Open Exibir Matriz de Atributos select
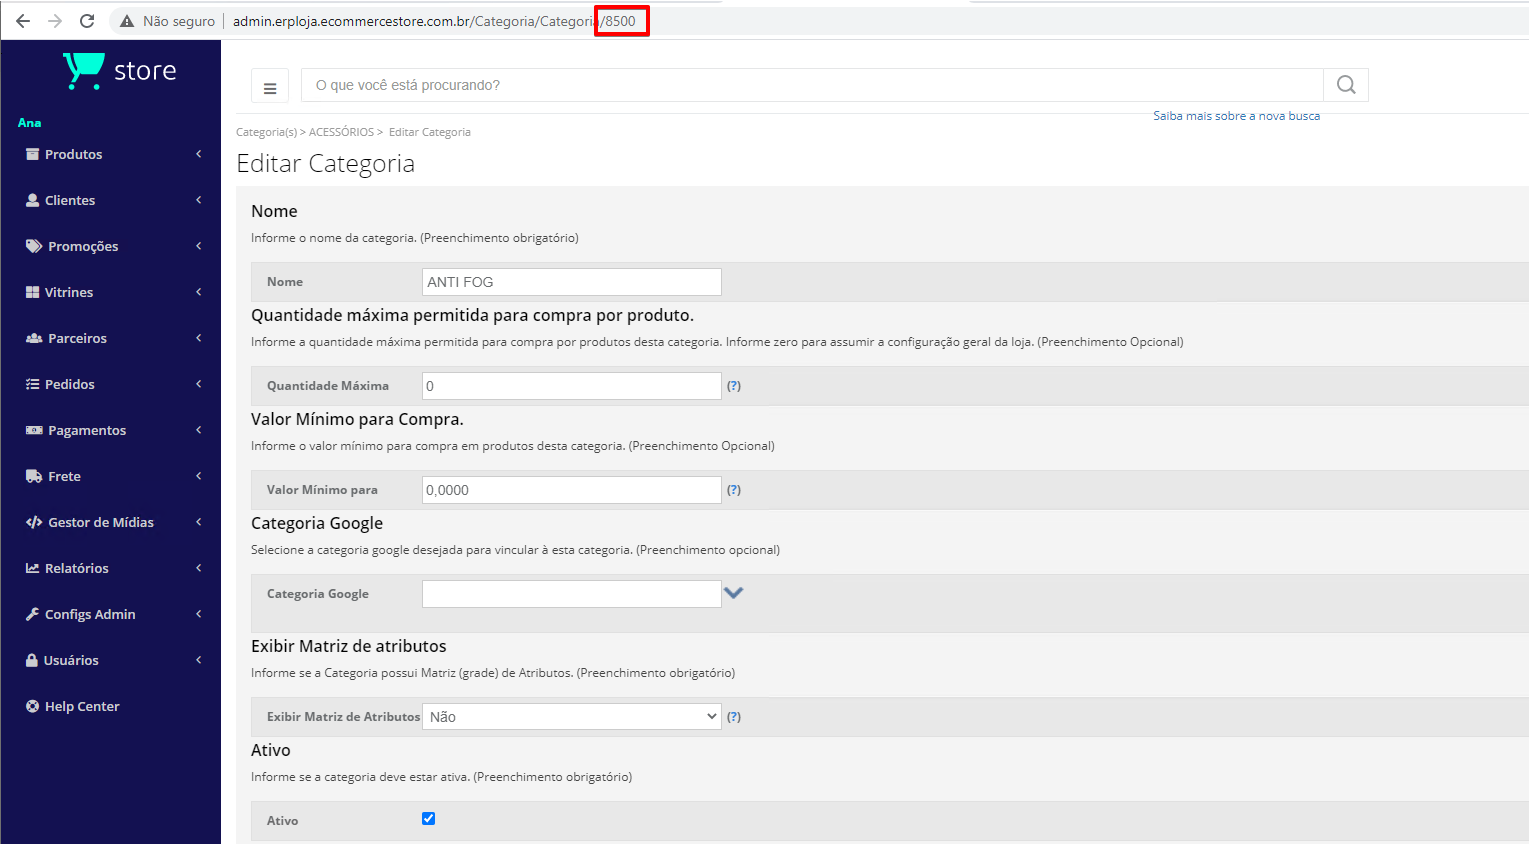 [x=572, y=717]
